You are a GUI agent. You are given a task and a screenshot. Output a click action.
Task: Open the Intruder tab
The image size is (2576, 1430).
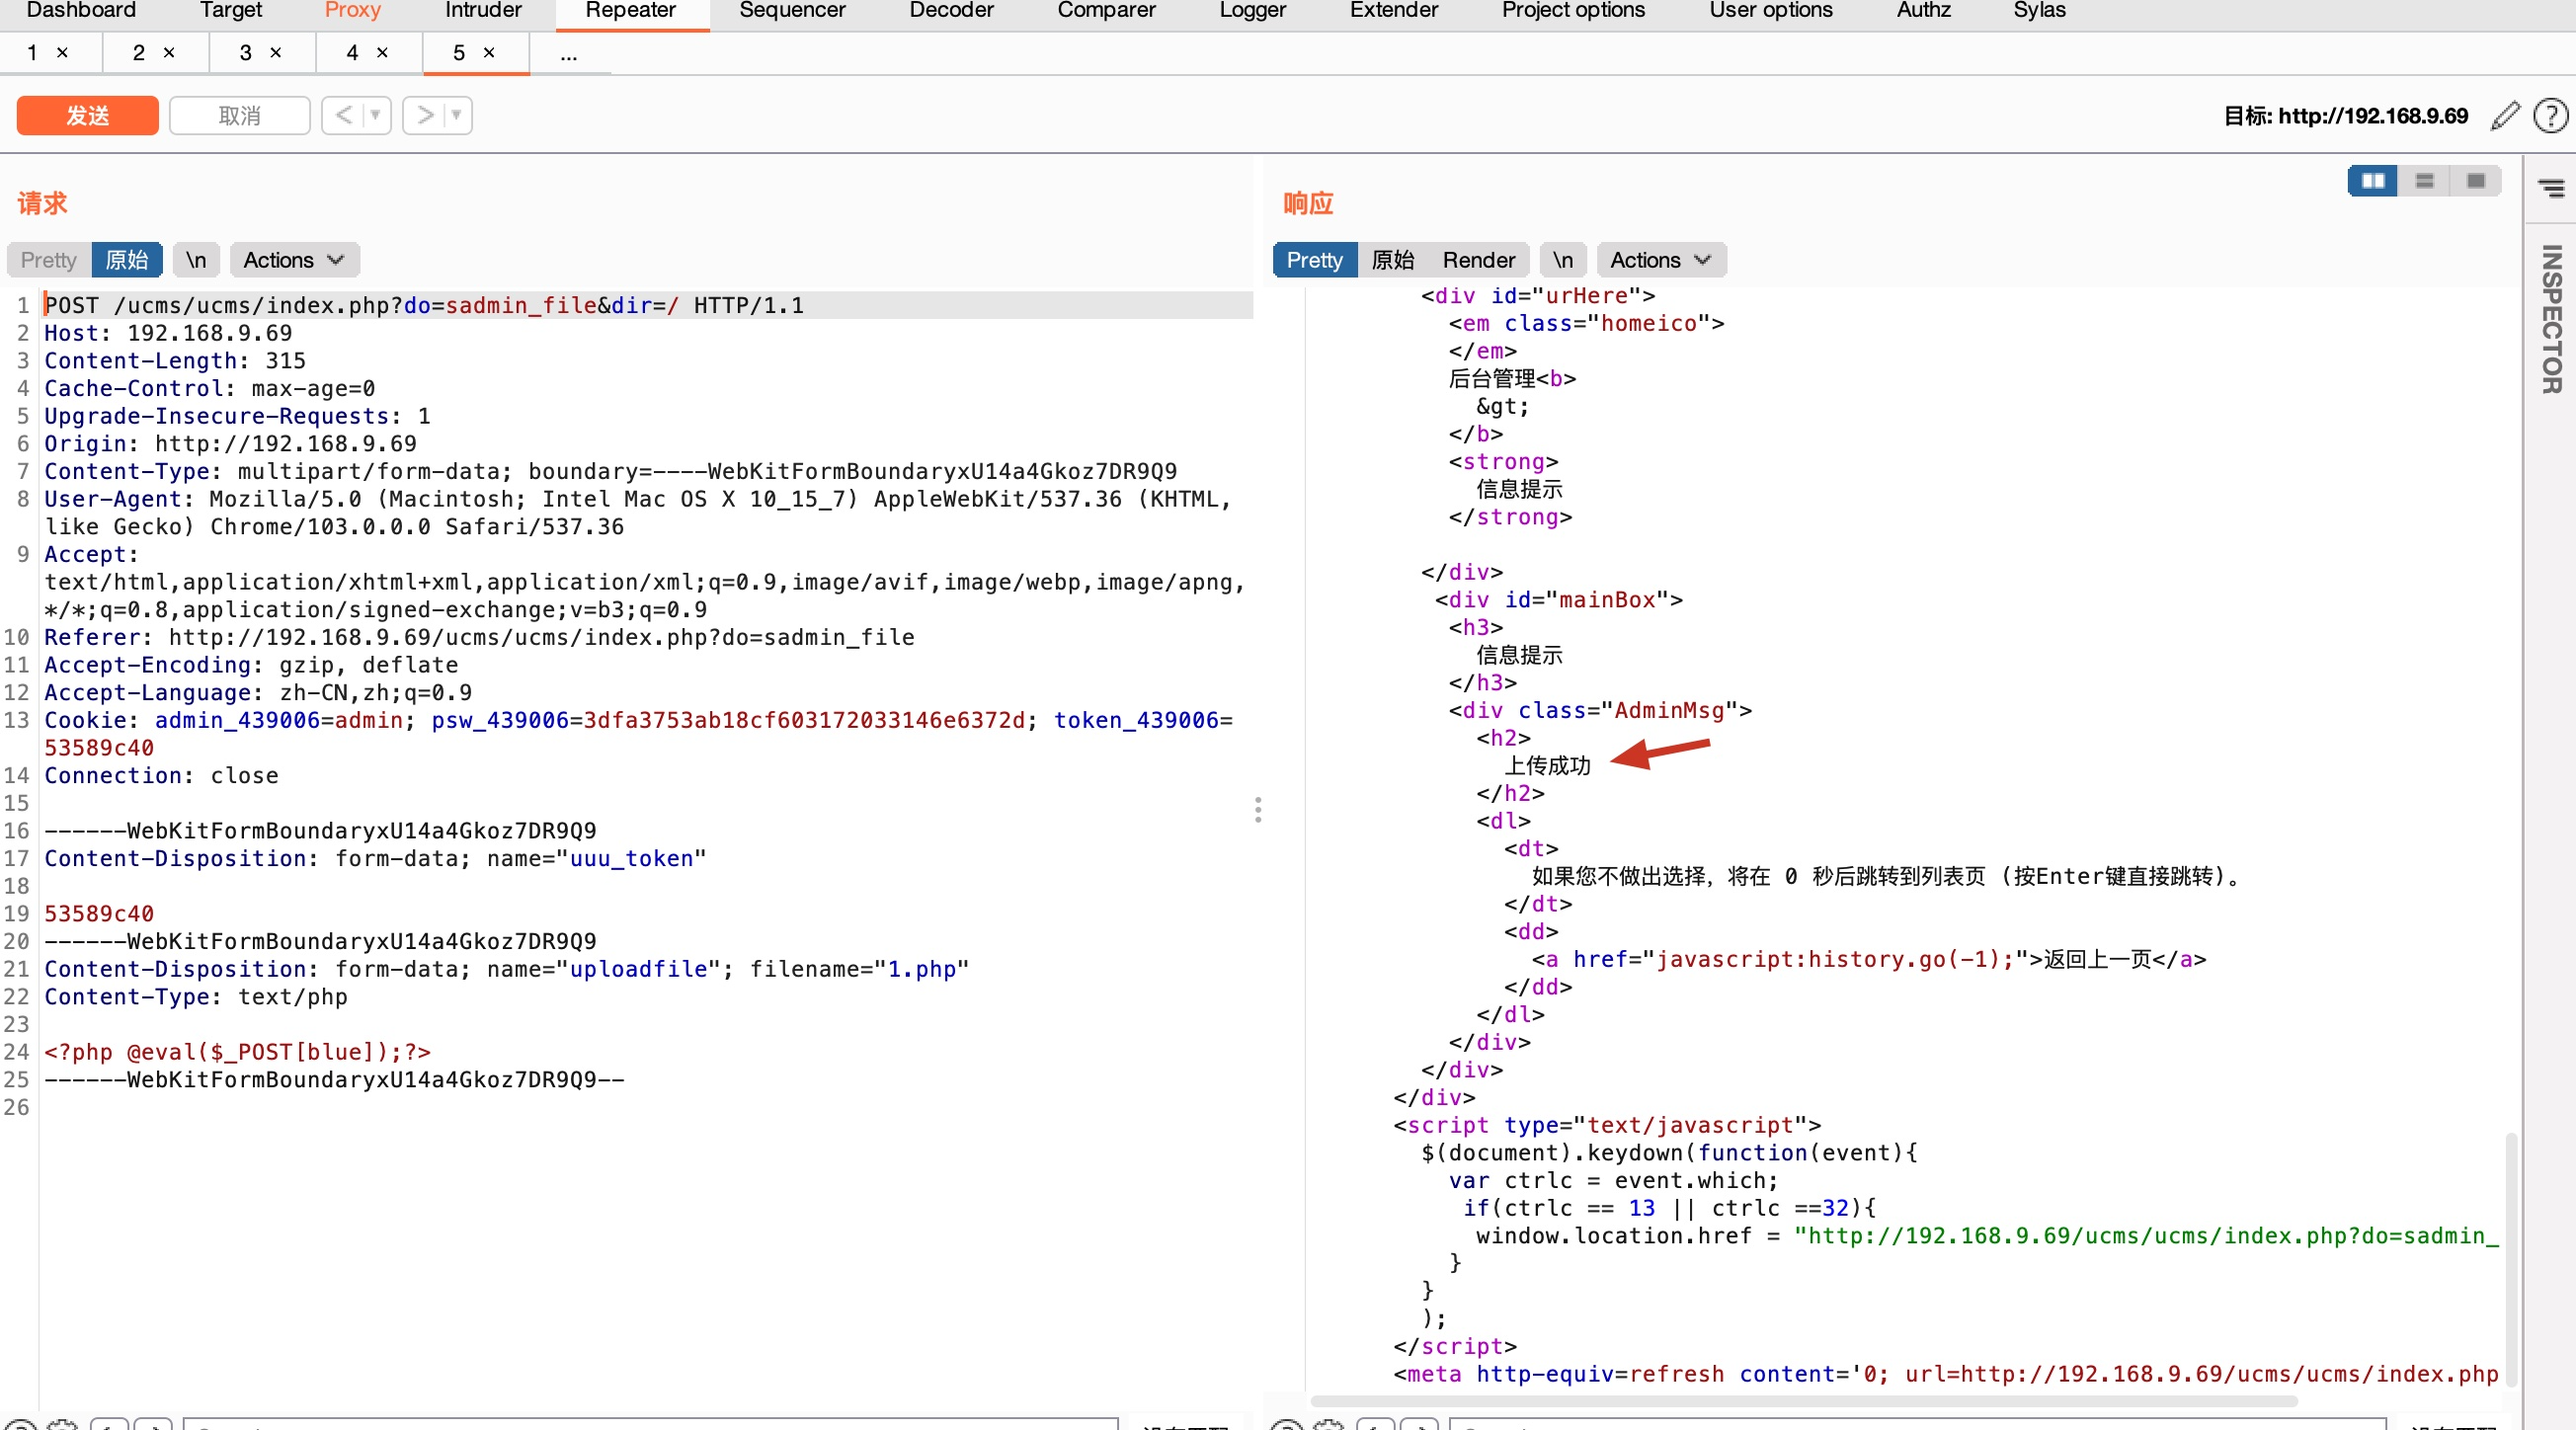pyautogui.click(x=483, y=10)
